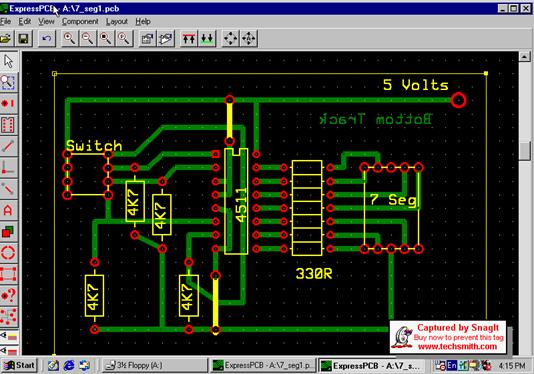This screenshot has height=374, width=534.
Task: Click the four-arrows icon with center mark
Action: tap(249, 38)
